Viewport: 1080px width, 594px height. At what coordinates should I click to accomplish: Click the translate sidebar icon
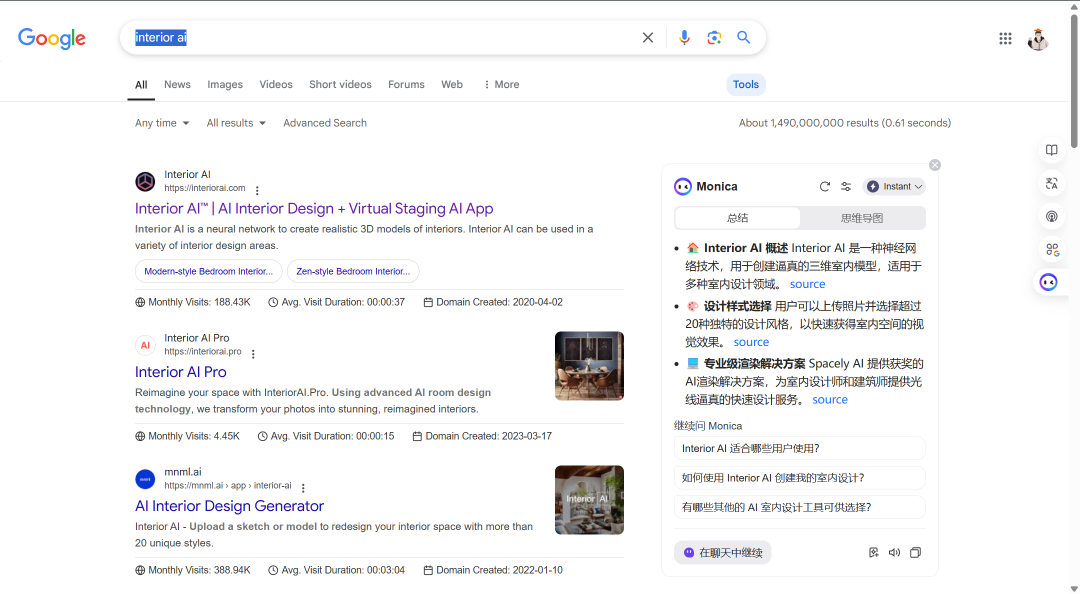[1051, 183]
